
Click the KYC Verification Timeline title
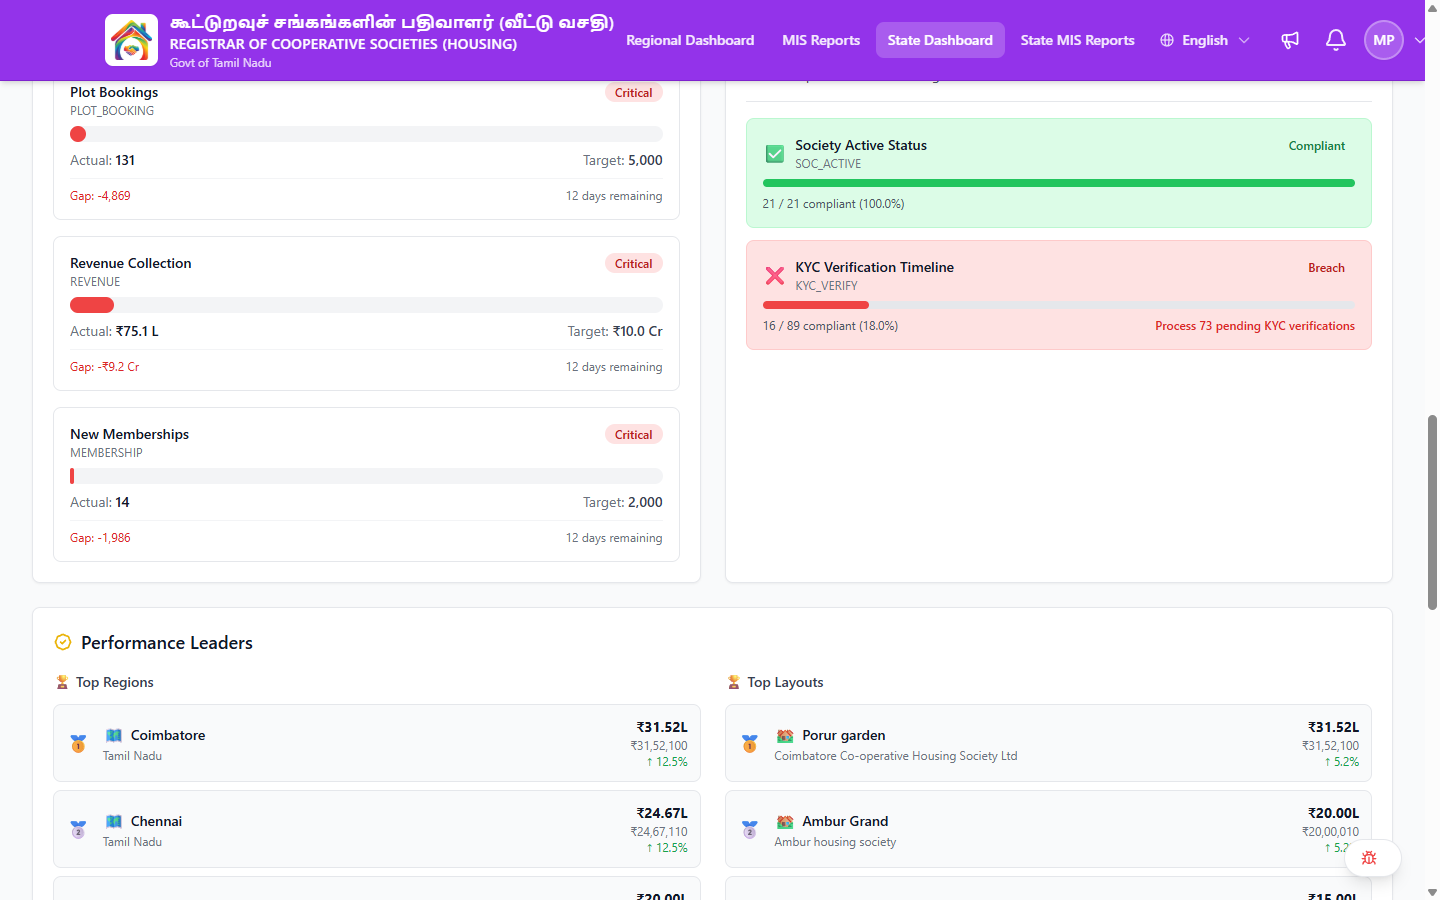[874, 267]
